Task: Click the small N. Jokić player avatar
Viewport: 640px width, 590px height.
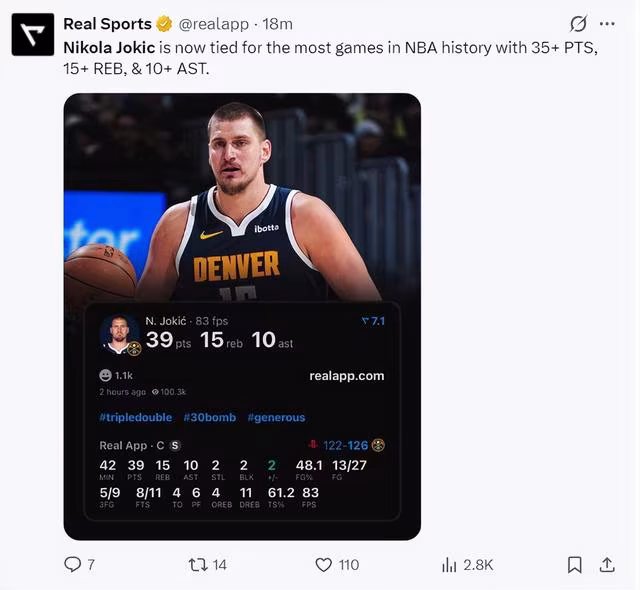Action: click(120, 336)
